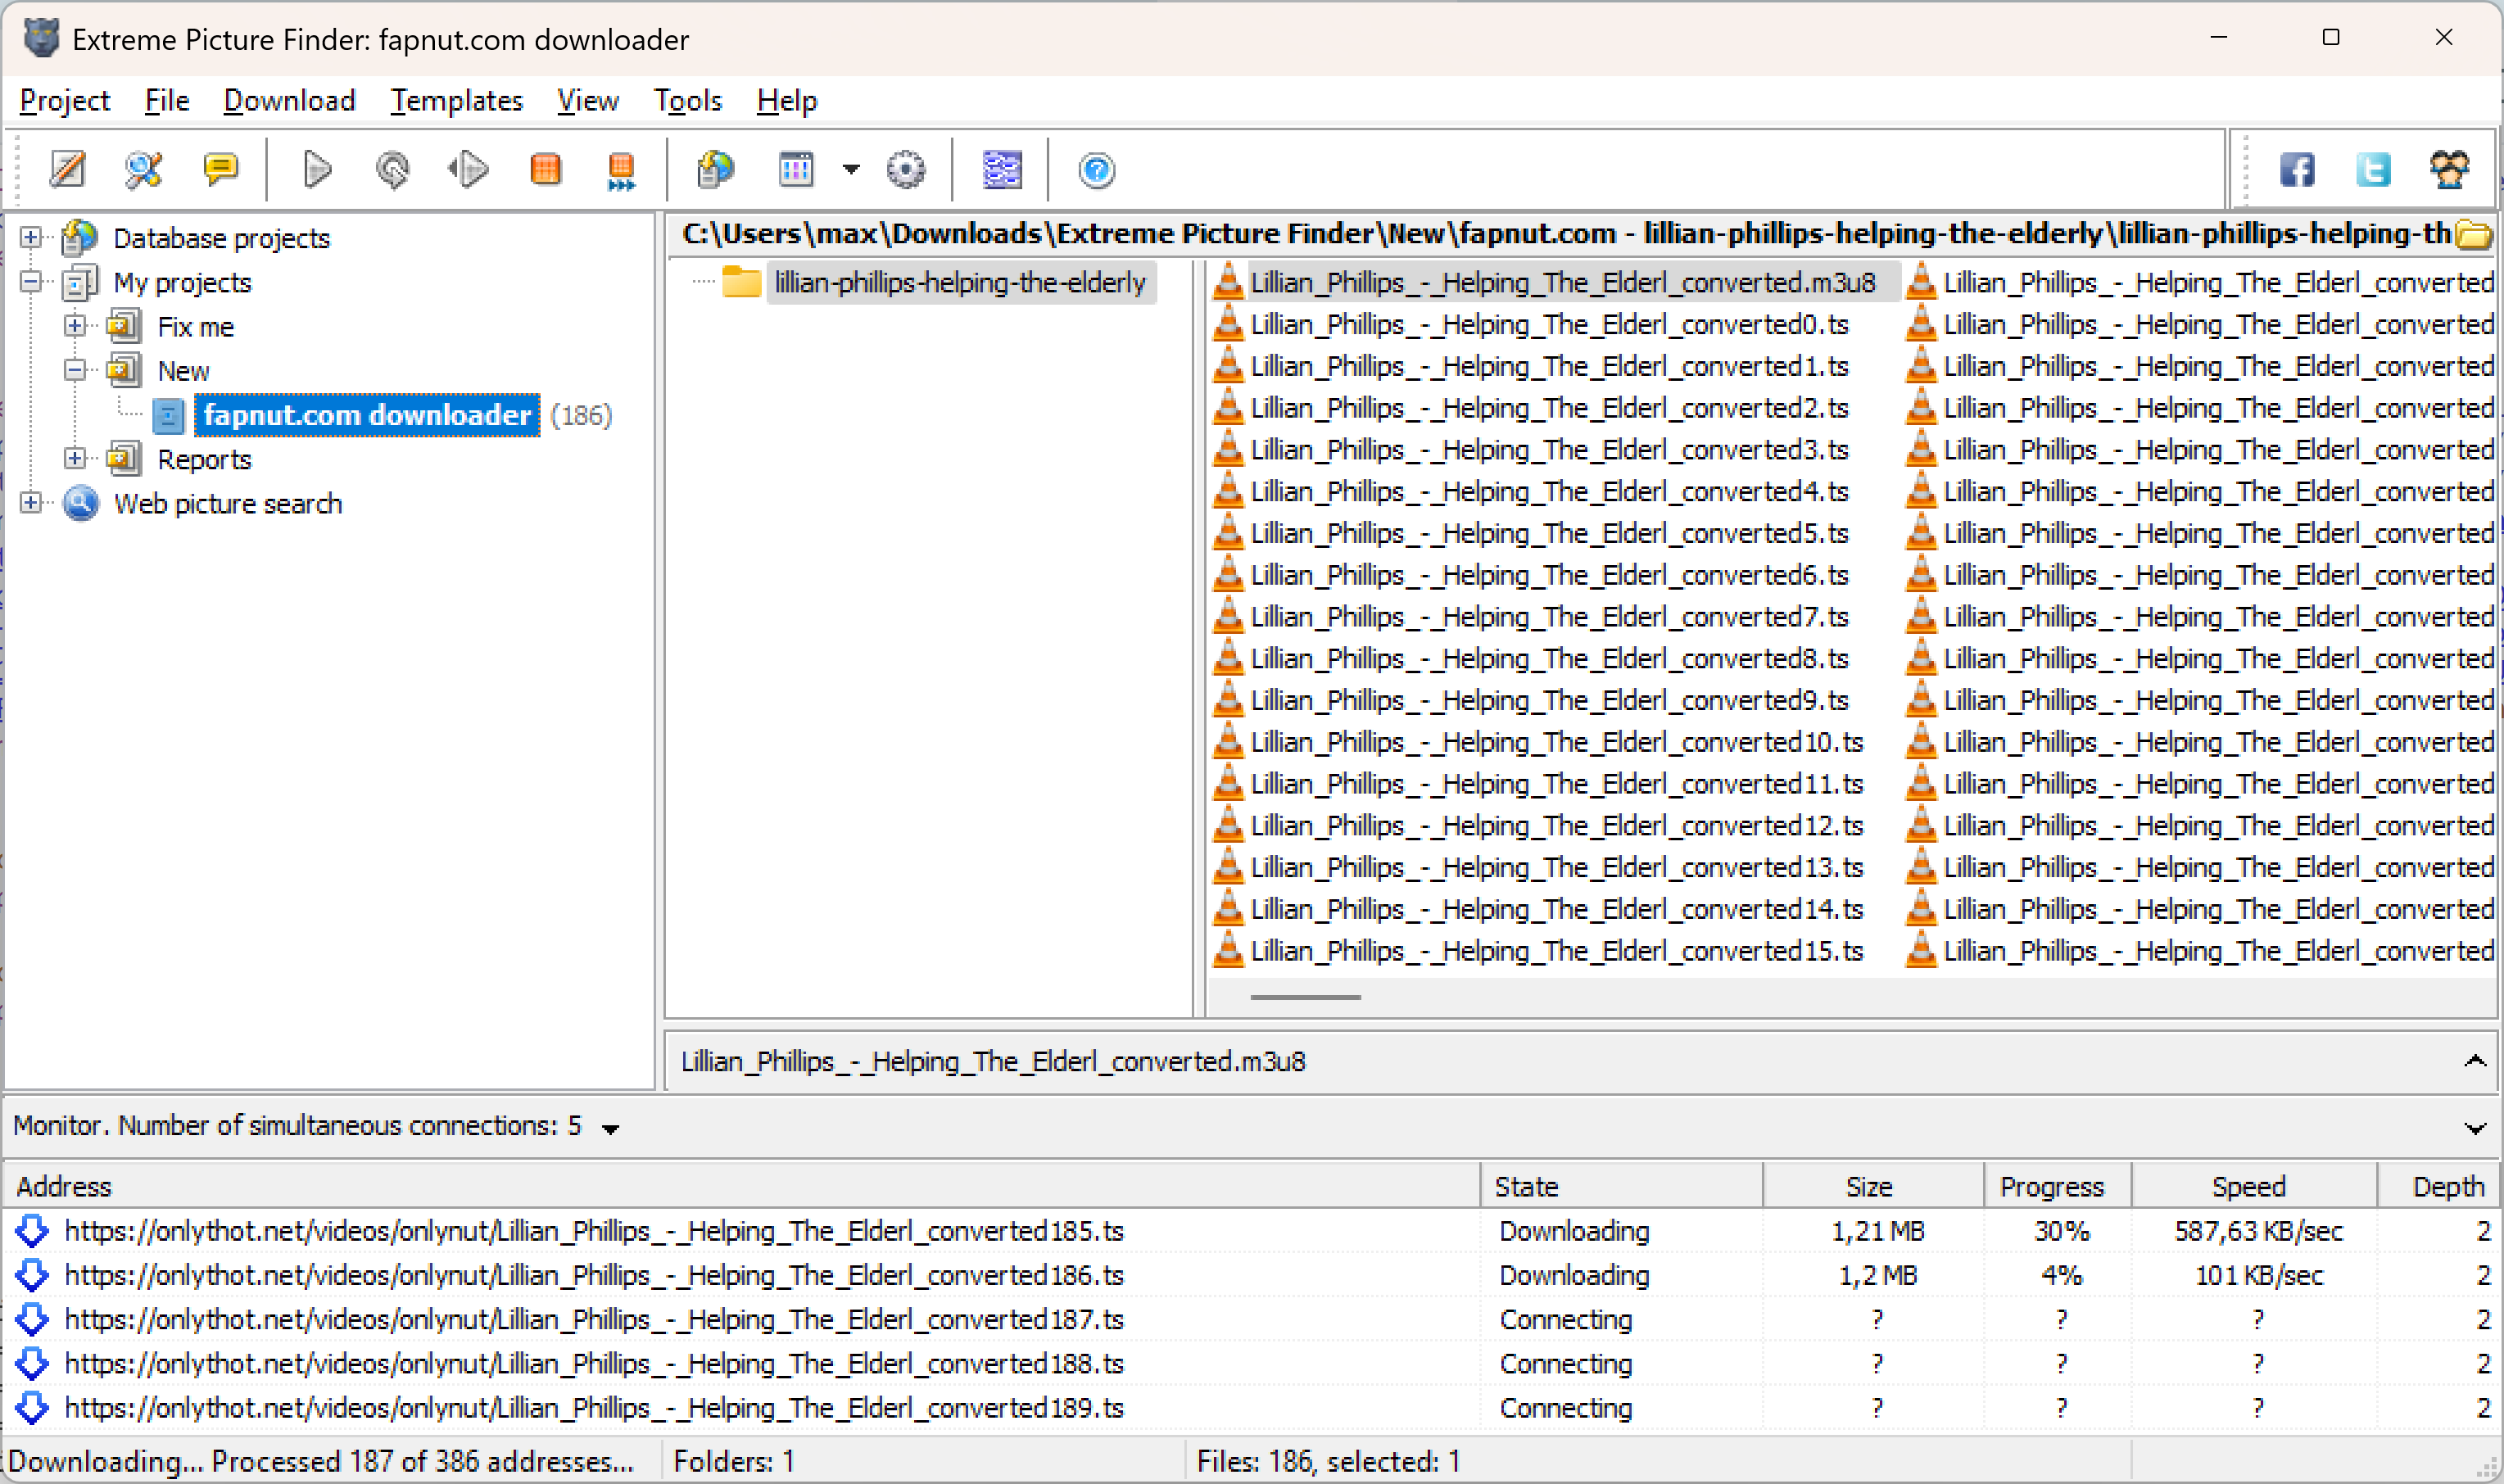
Task: Open the new project wizard pencil icon
Action: [x=68, y=170]
